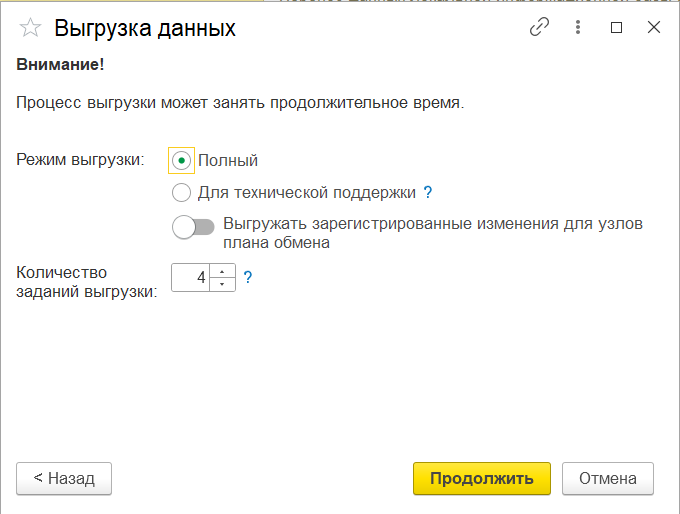680x514 pixels.
Task: Click the Количество заданий выгрузки label
Action: [87, 282]
